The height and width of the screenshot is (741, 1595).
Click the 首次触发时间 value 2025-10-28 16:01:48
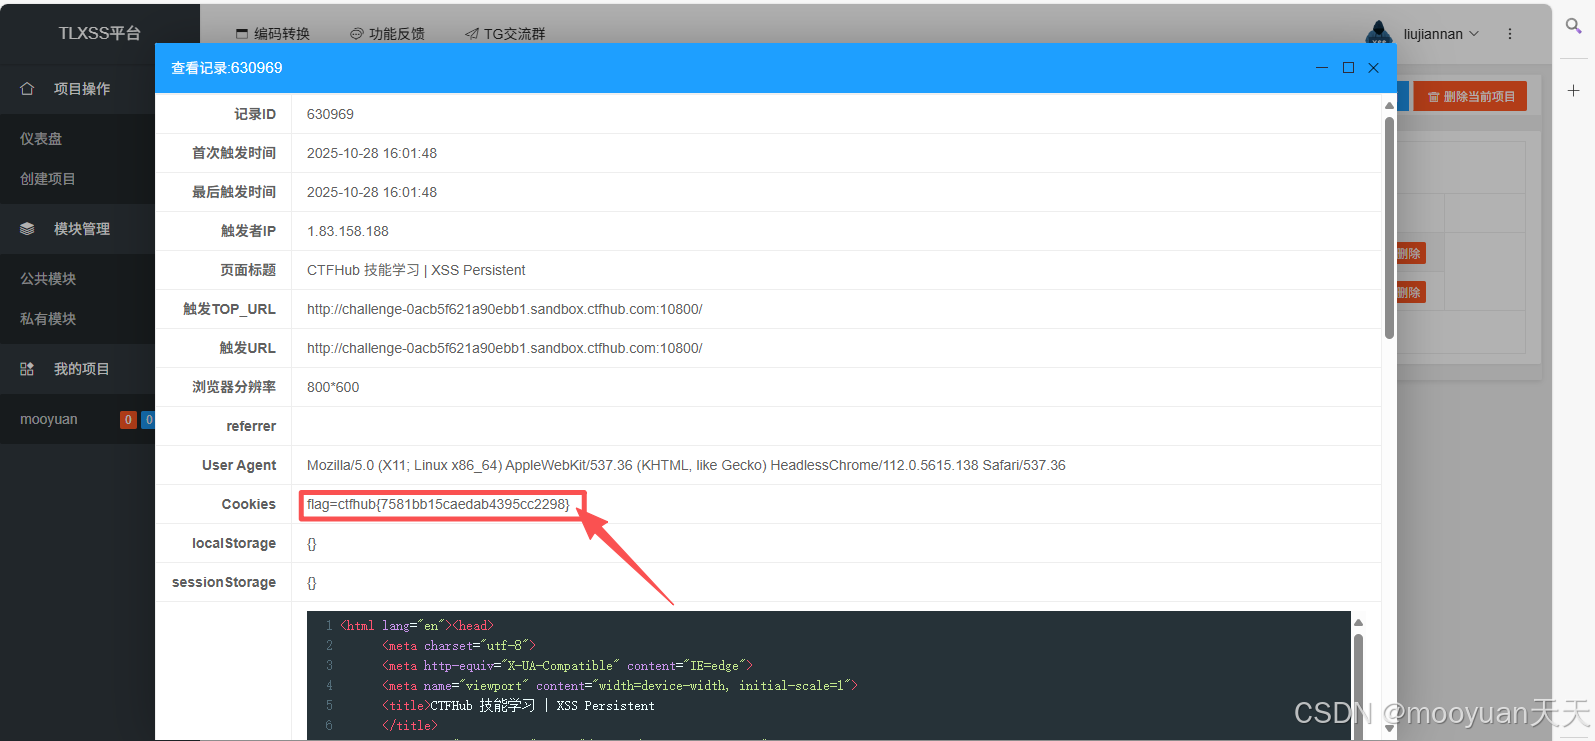point(372,153)
